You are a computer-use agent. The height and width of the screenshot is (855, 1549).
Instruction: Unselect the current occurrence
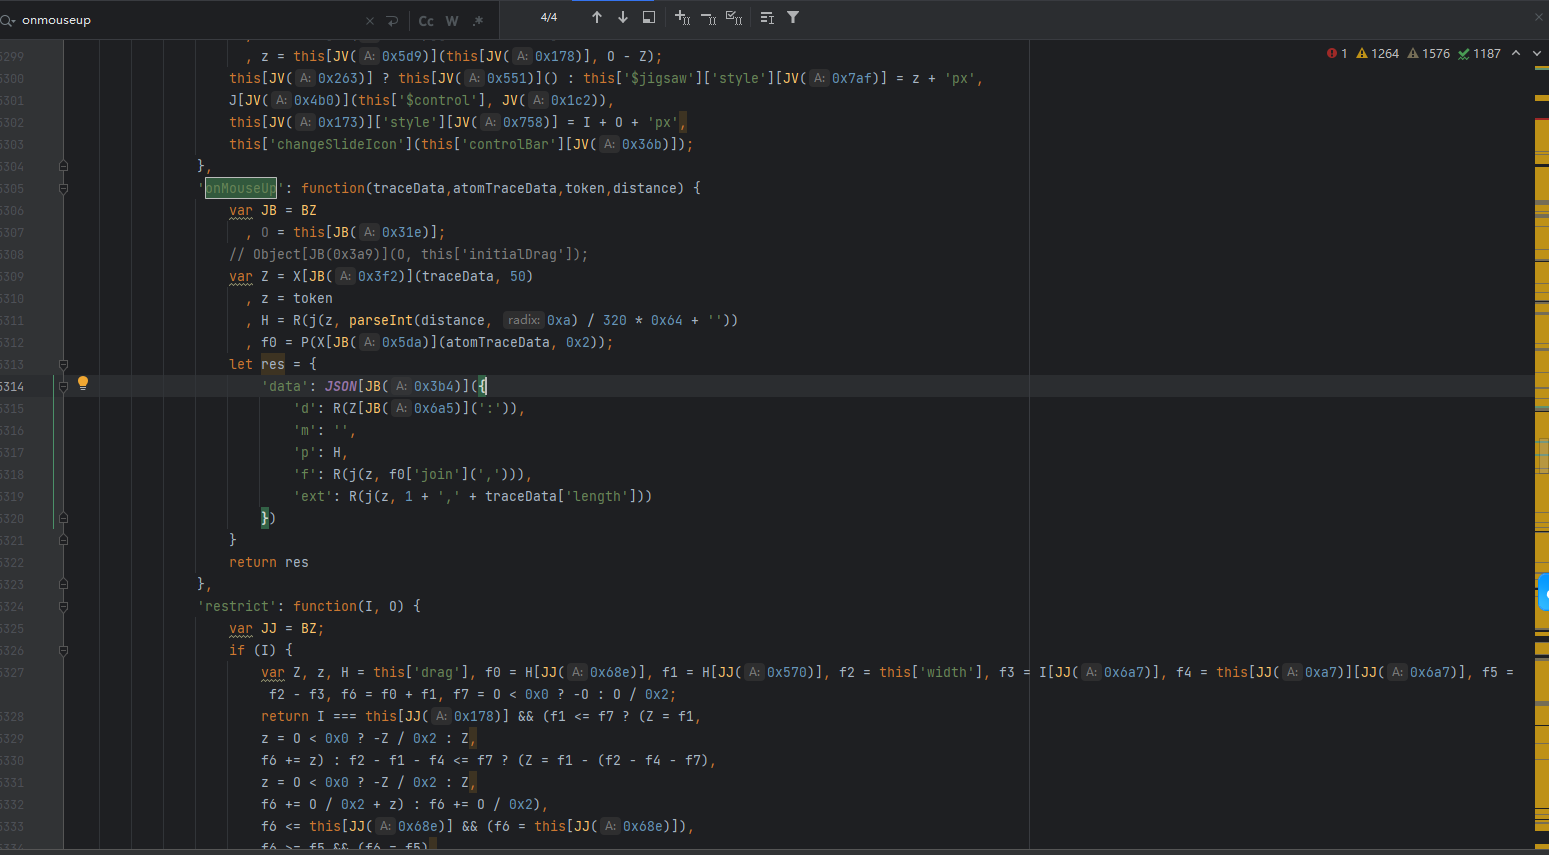click(x=708, y=17)
